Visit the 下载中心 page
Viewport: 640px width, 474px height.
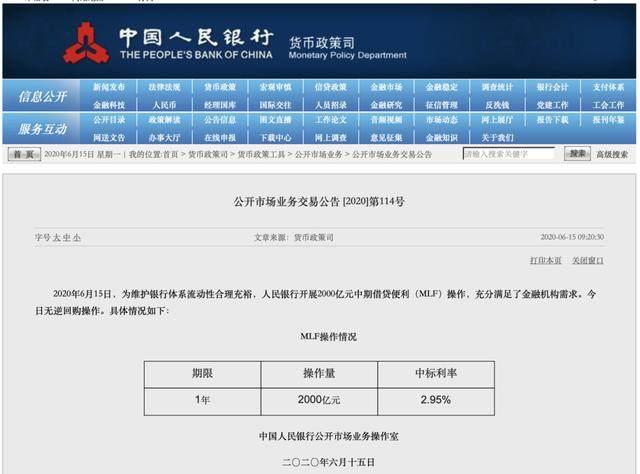tap(276, 138)
